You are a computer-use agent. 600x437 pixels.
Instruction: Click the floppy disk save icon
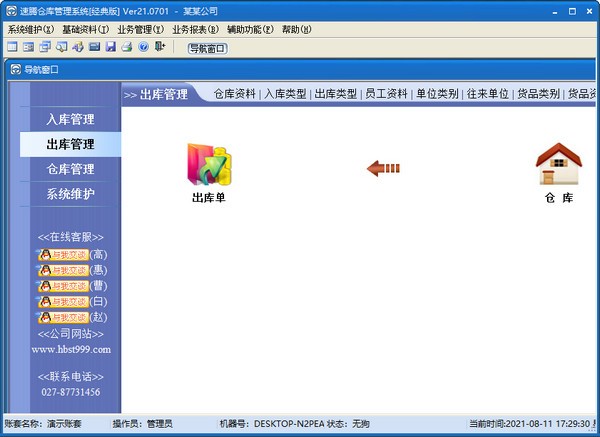pos(111,47)
